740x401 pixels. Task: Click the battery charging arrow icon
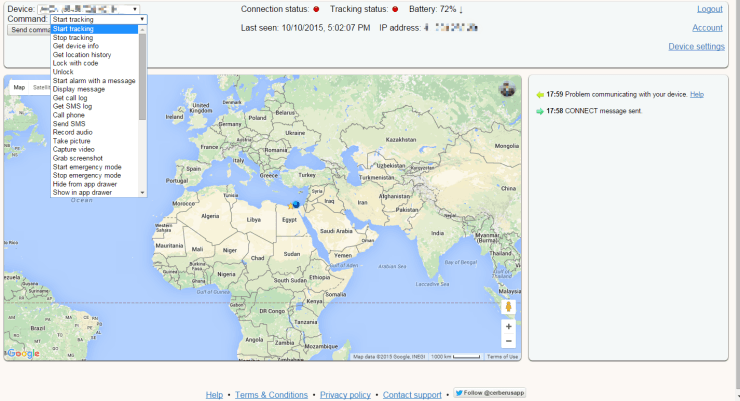(x=461, y=9)
